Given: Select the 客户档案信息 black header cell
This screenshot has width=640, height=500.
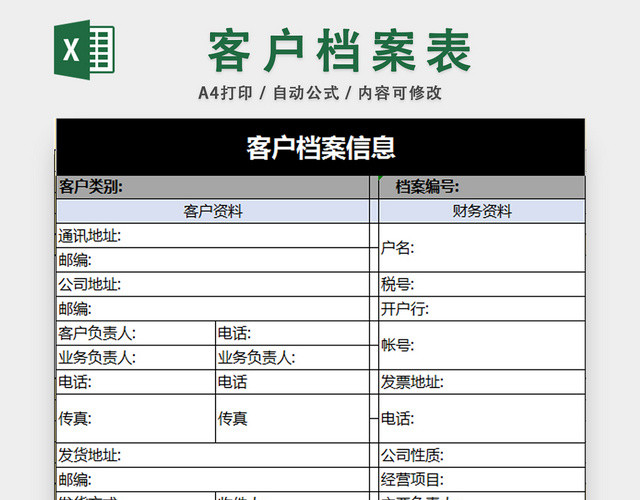Looking at the screenshot, I should [x=320, y=147].
